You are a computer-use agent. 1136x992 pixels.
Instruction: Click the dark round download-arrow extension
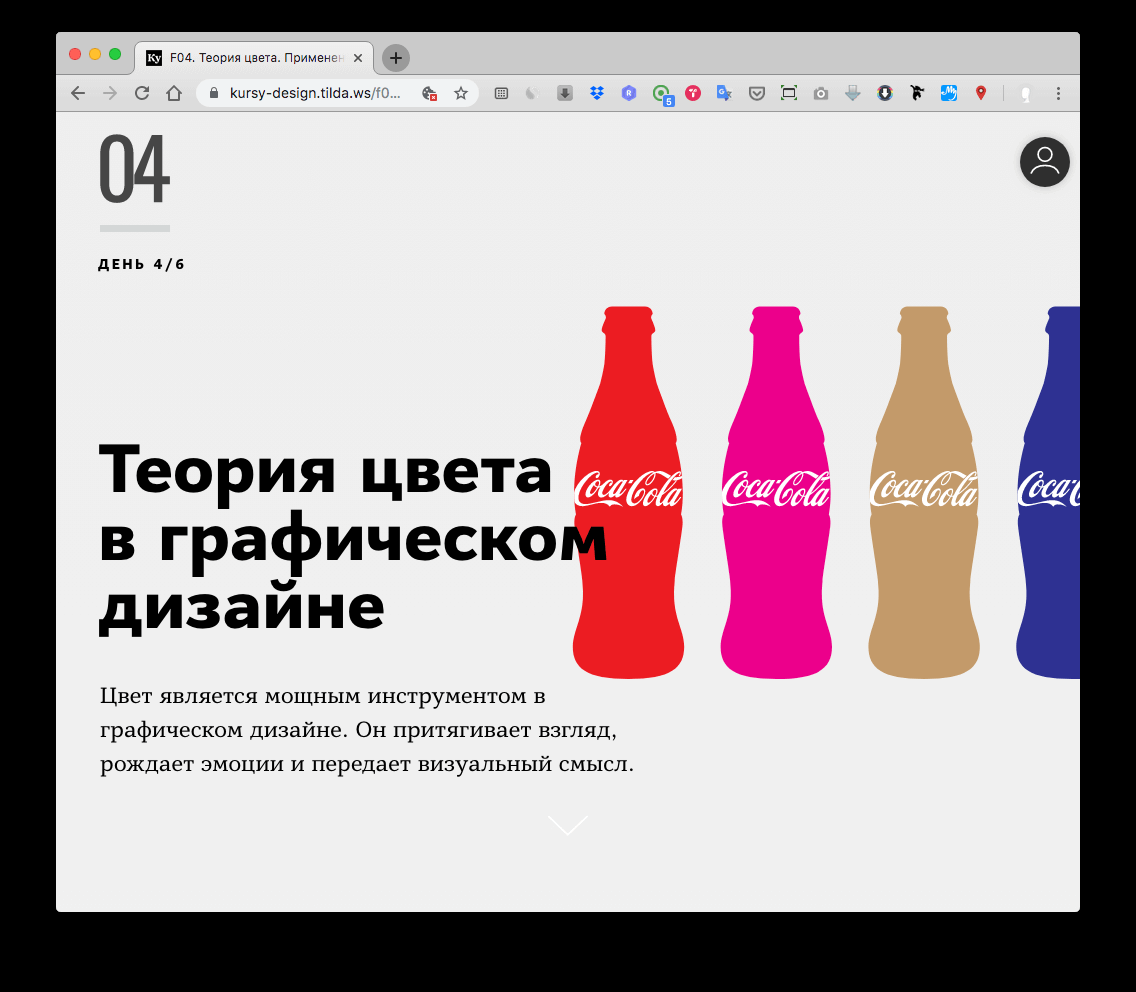pyautogui.click(x=885, y=93)
